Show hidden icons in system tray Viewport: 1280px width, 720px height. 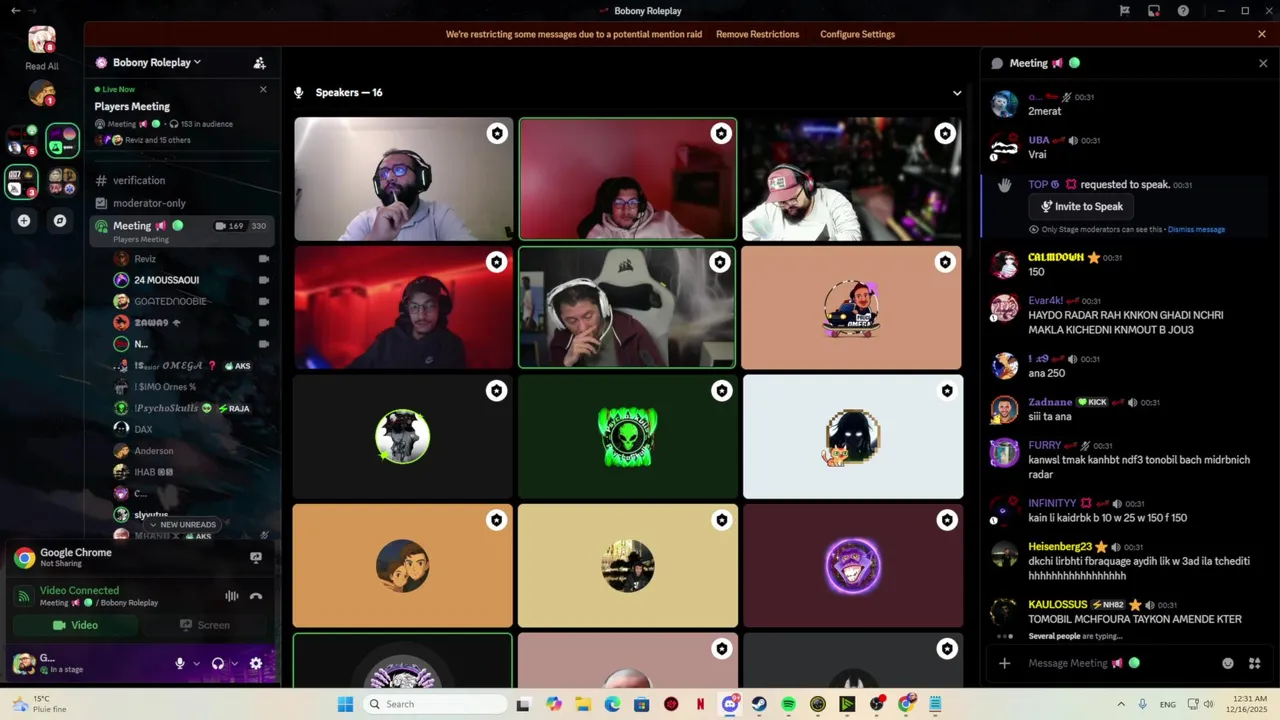[x=1121, y=704]
